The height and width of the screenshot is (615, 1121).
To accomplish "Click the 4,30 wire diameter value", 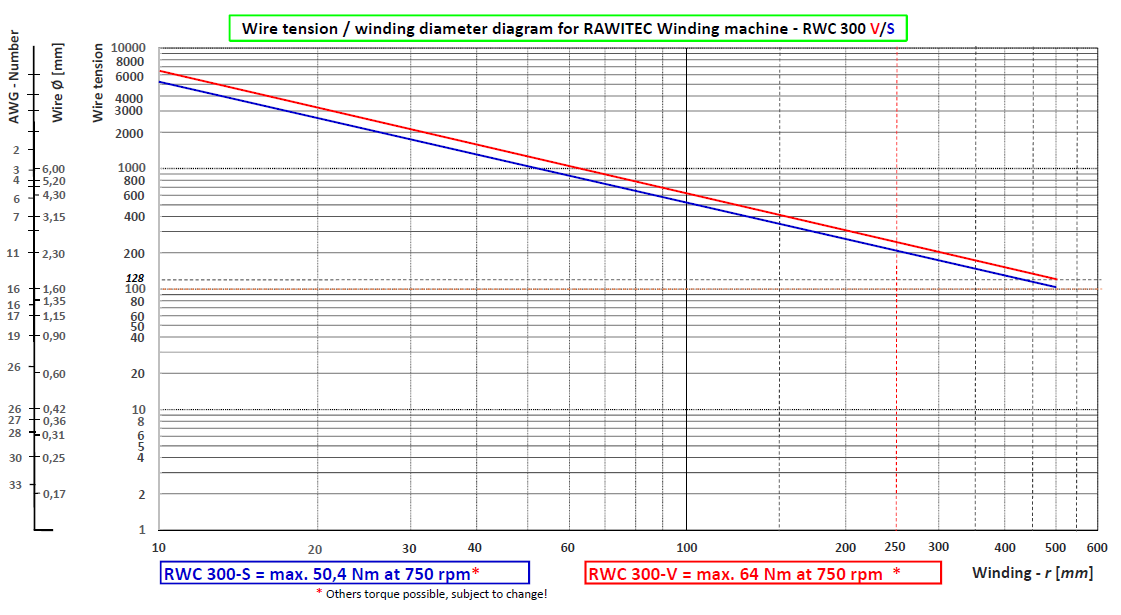I will click(54, 195).
